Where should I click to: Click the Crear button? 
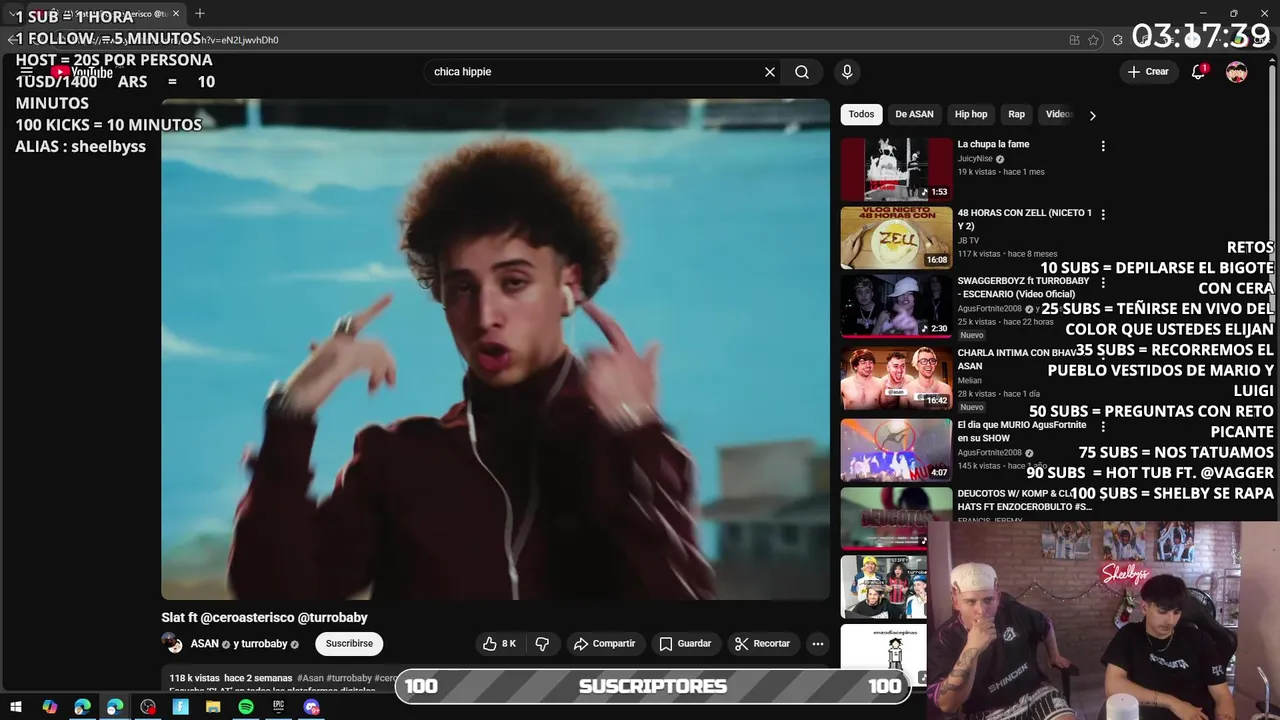point(1148,72)
